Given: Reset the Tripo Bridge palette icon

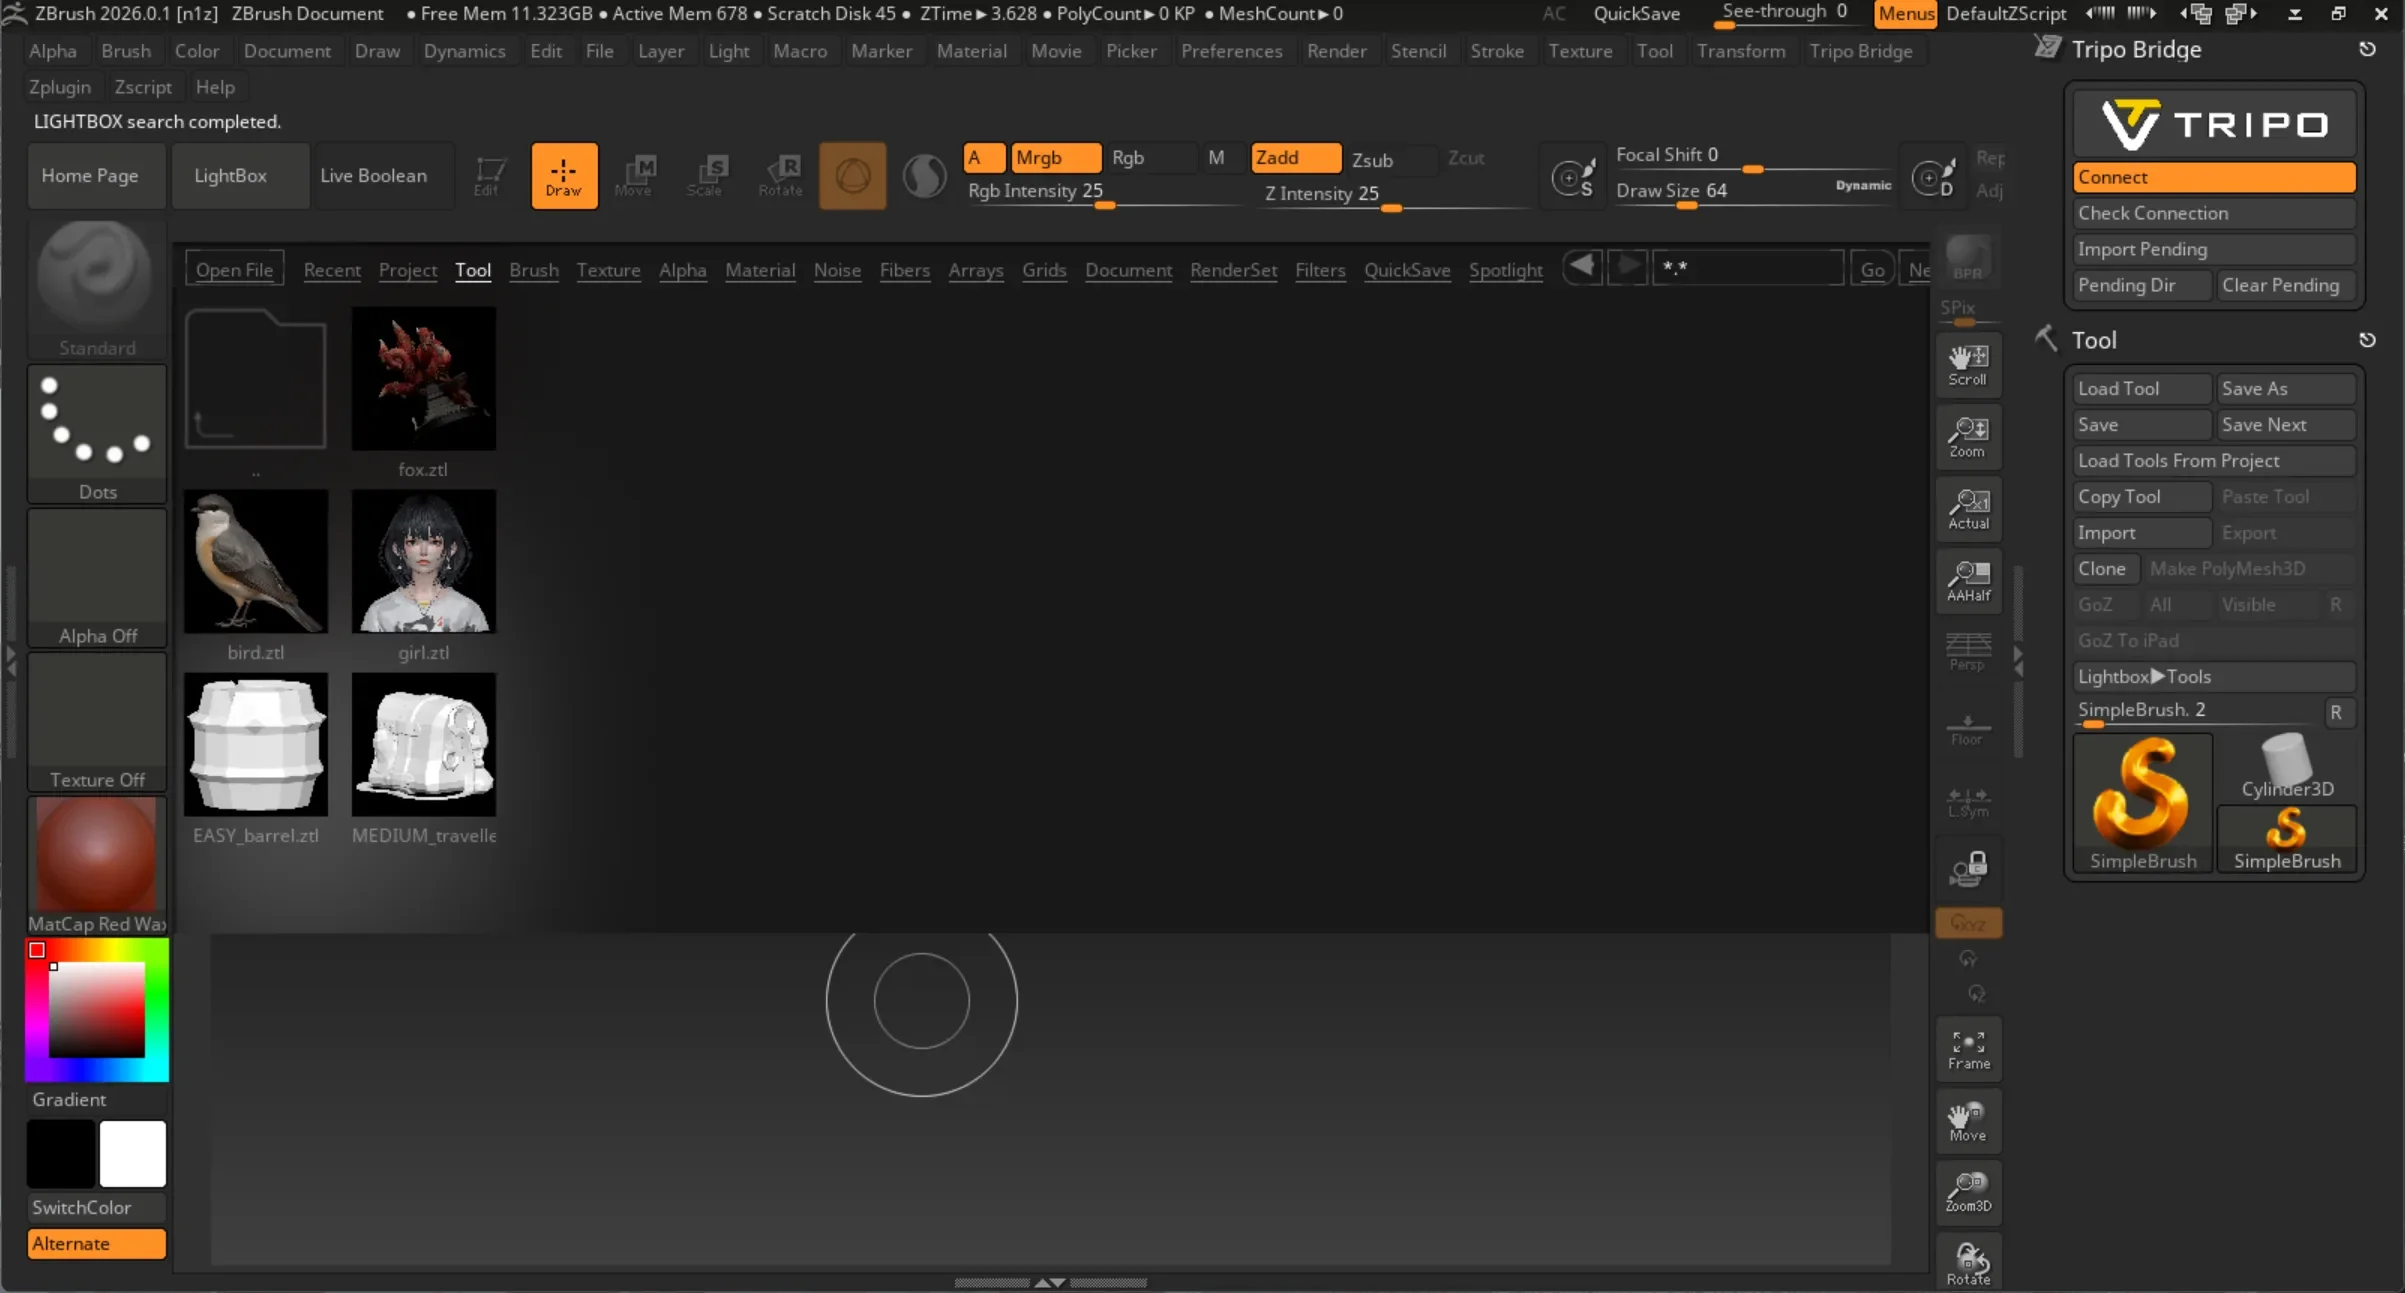Looking at the screenshot, I should tap(2367, 49).
